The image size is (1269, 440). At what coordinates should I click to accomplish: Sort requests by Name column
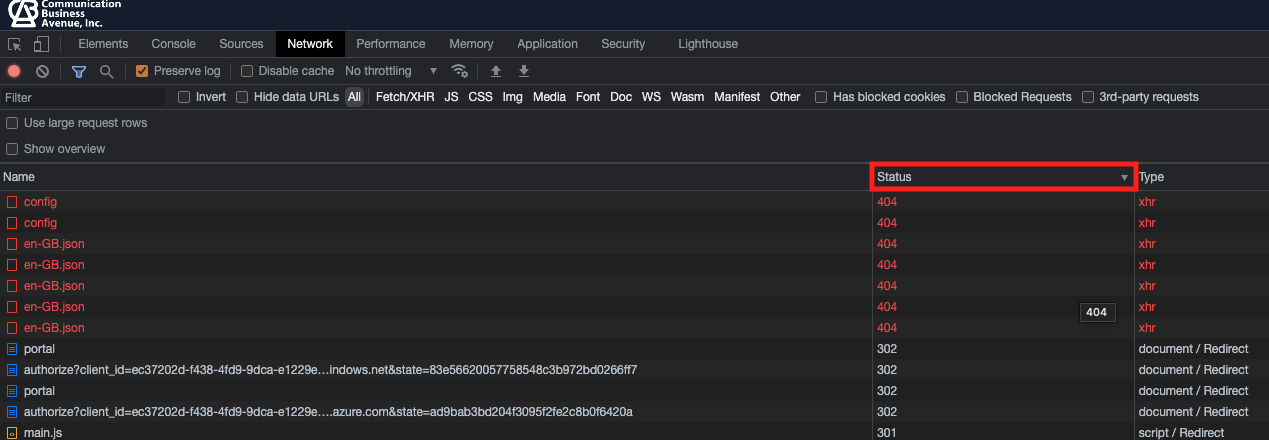(435, 177)
